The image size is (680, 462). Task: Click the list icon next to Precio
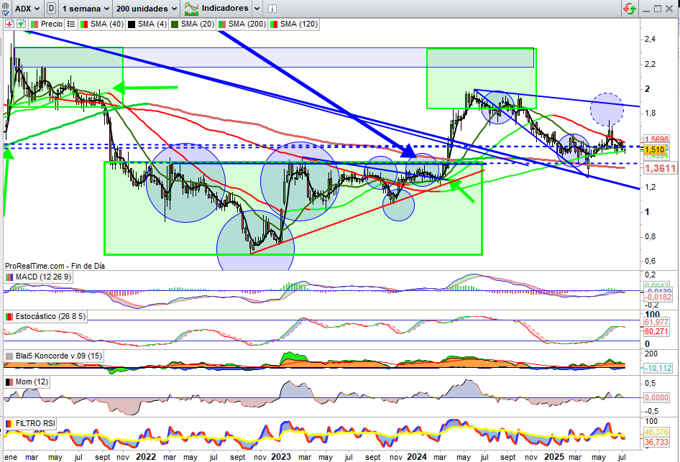[x=71, y=24]
